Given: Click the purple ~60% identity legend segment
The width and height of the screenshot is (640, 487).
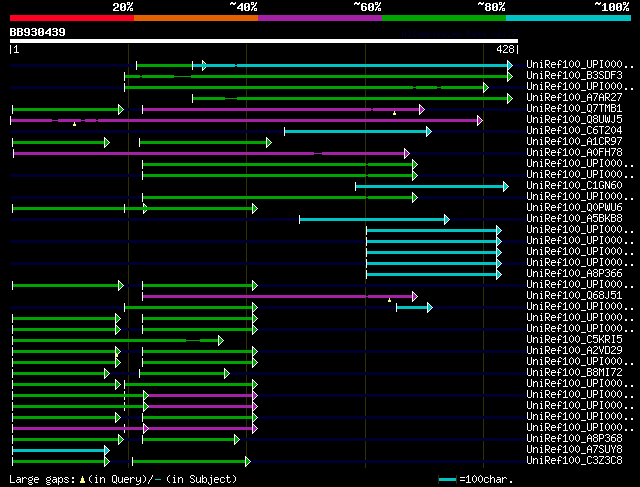Looking at the screenshot, I should tap(320, 18).
